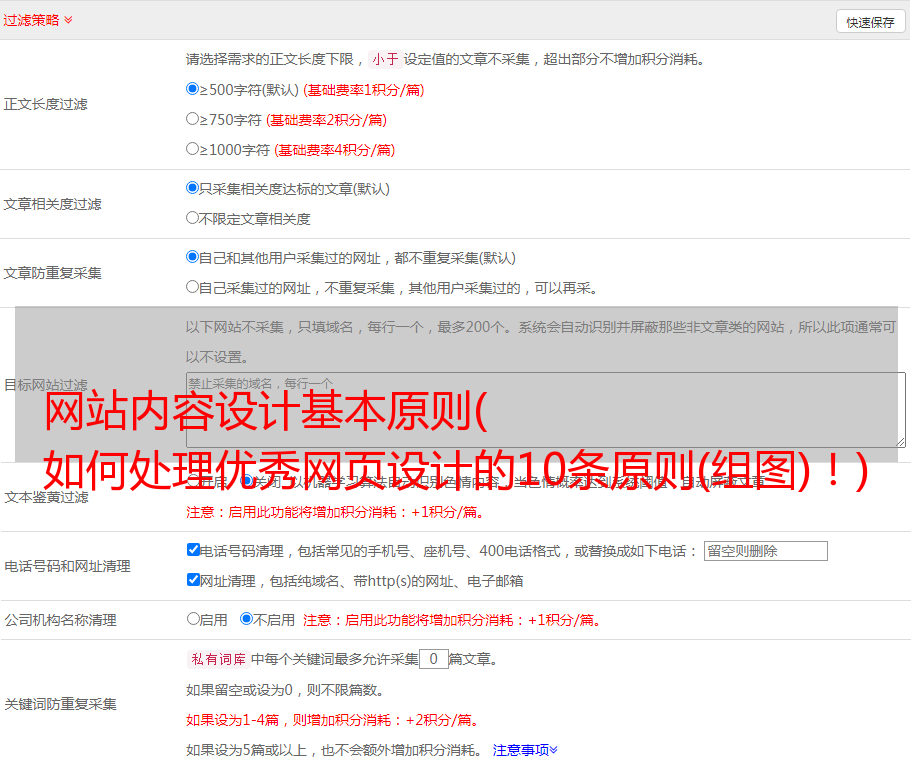This screenshot has width=912, height=768.
Task: Click the 快速保存 button
Action: [x=869, y=22]
